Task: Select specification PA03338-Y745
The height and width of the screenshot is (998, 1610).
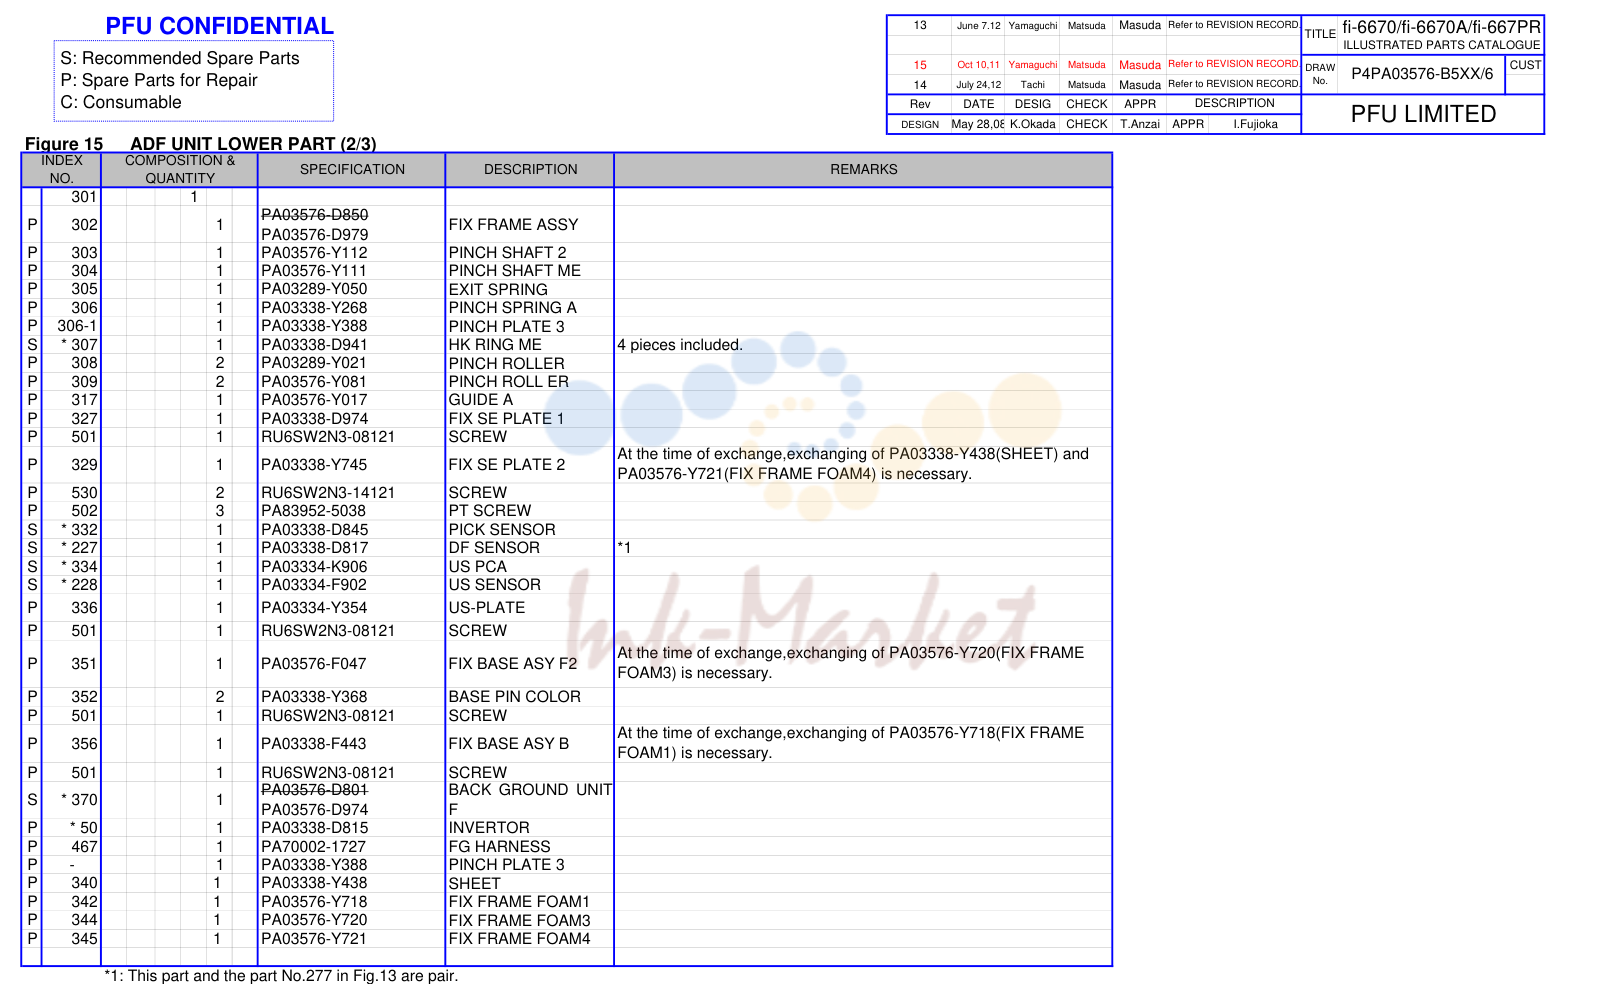Action: (x=314, y=464)
